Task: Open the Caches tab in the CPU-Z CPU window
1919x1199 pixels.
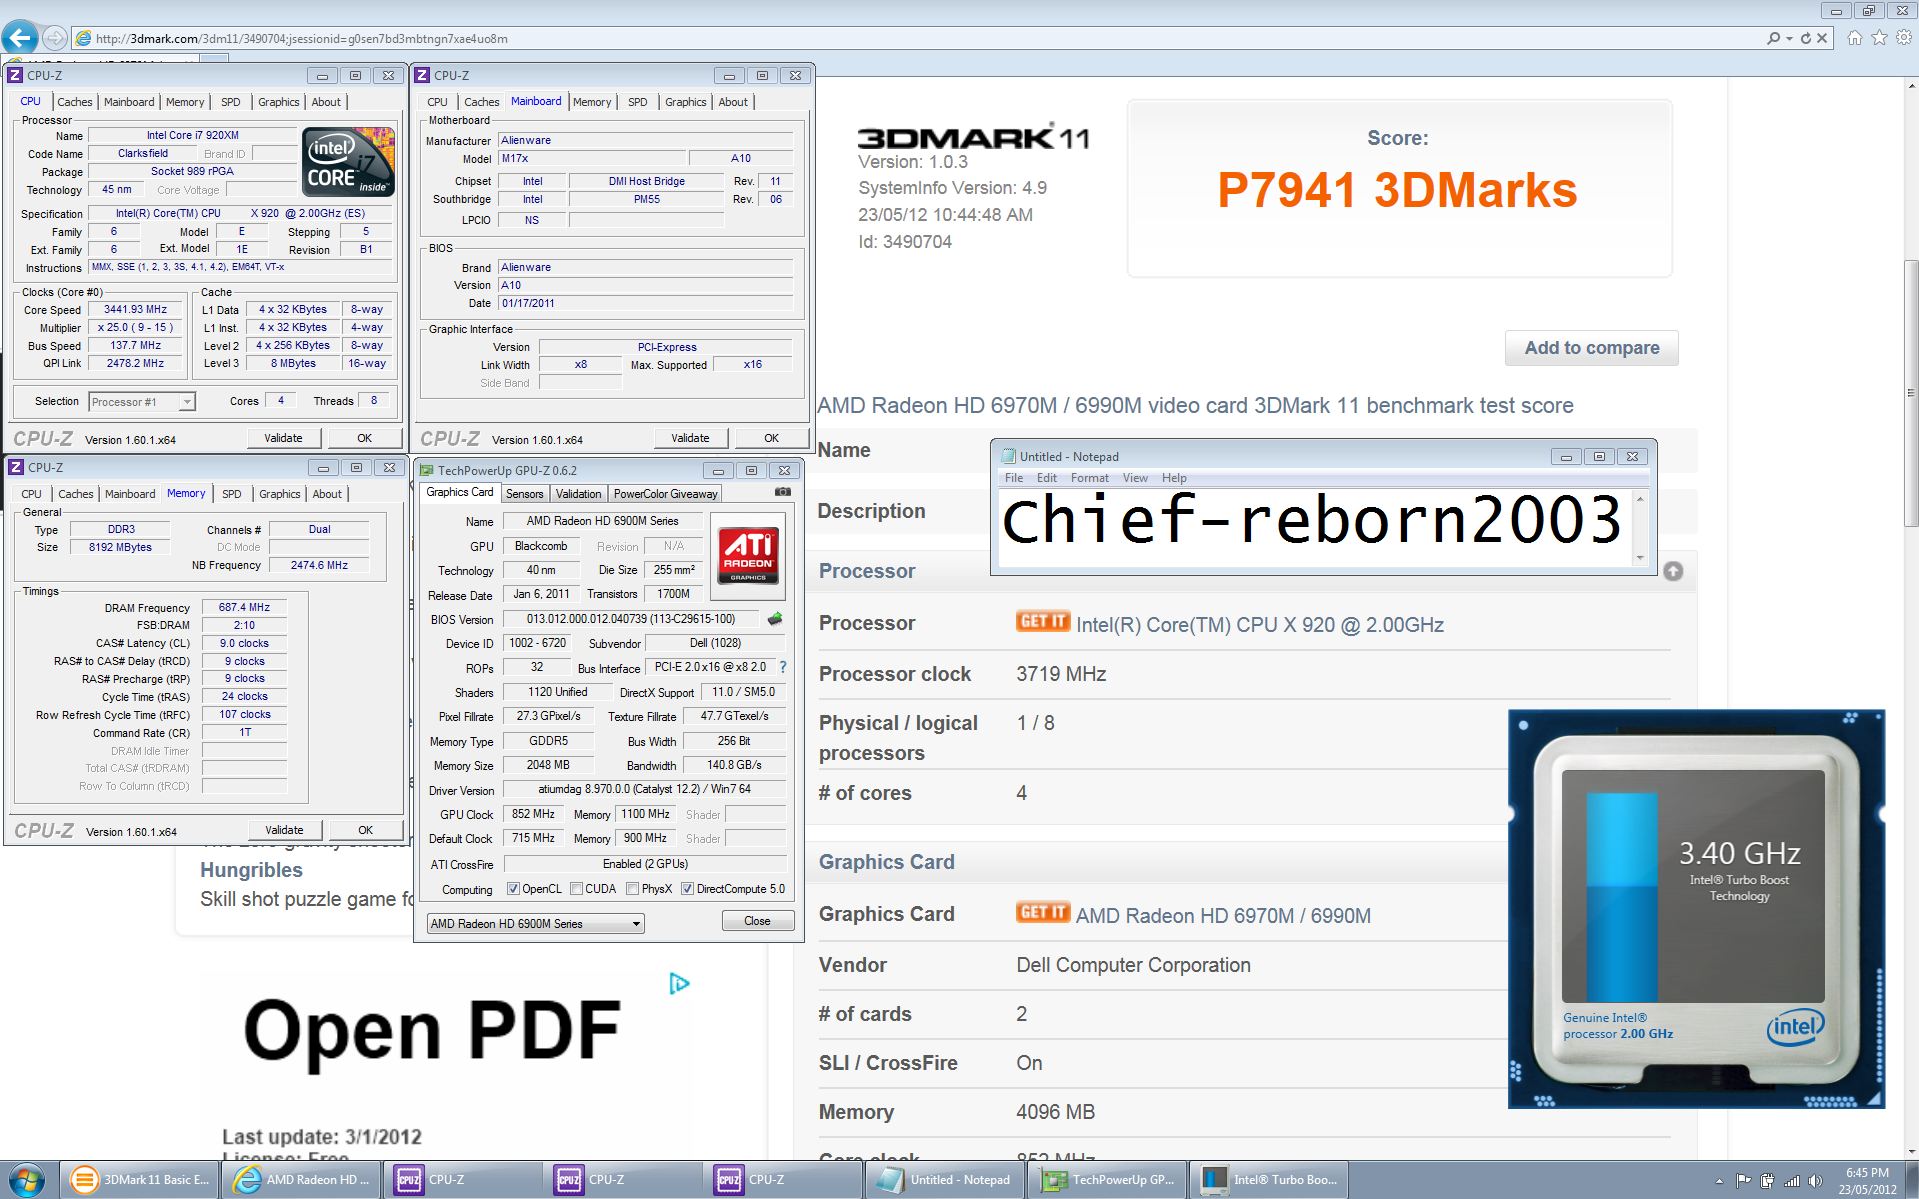Action: click(x=74, y=102)
